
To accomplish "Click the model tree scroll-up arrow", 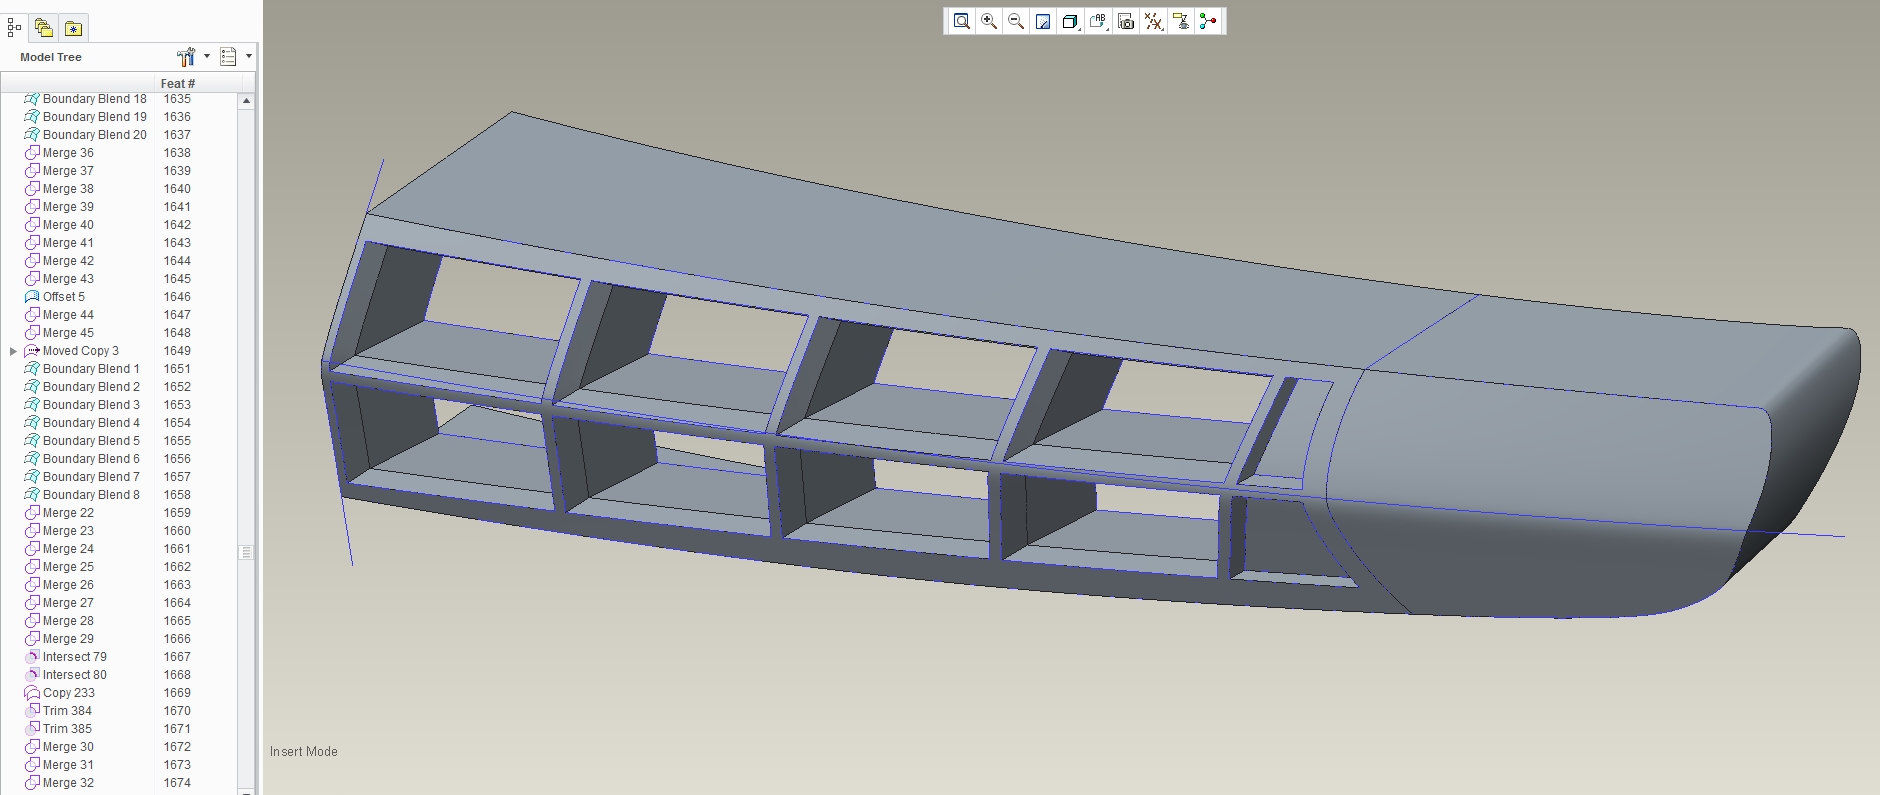I will 246,101.
